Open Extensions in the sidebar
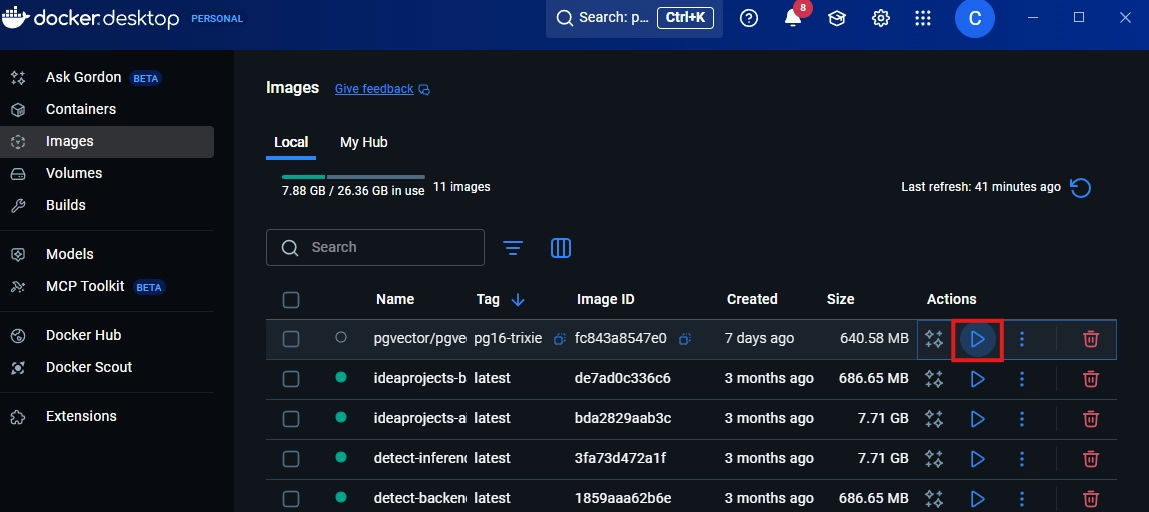The width and height of the screenshot is (1149, 512). coord(107,416)
